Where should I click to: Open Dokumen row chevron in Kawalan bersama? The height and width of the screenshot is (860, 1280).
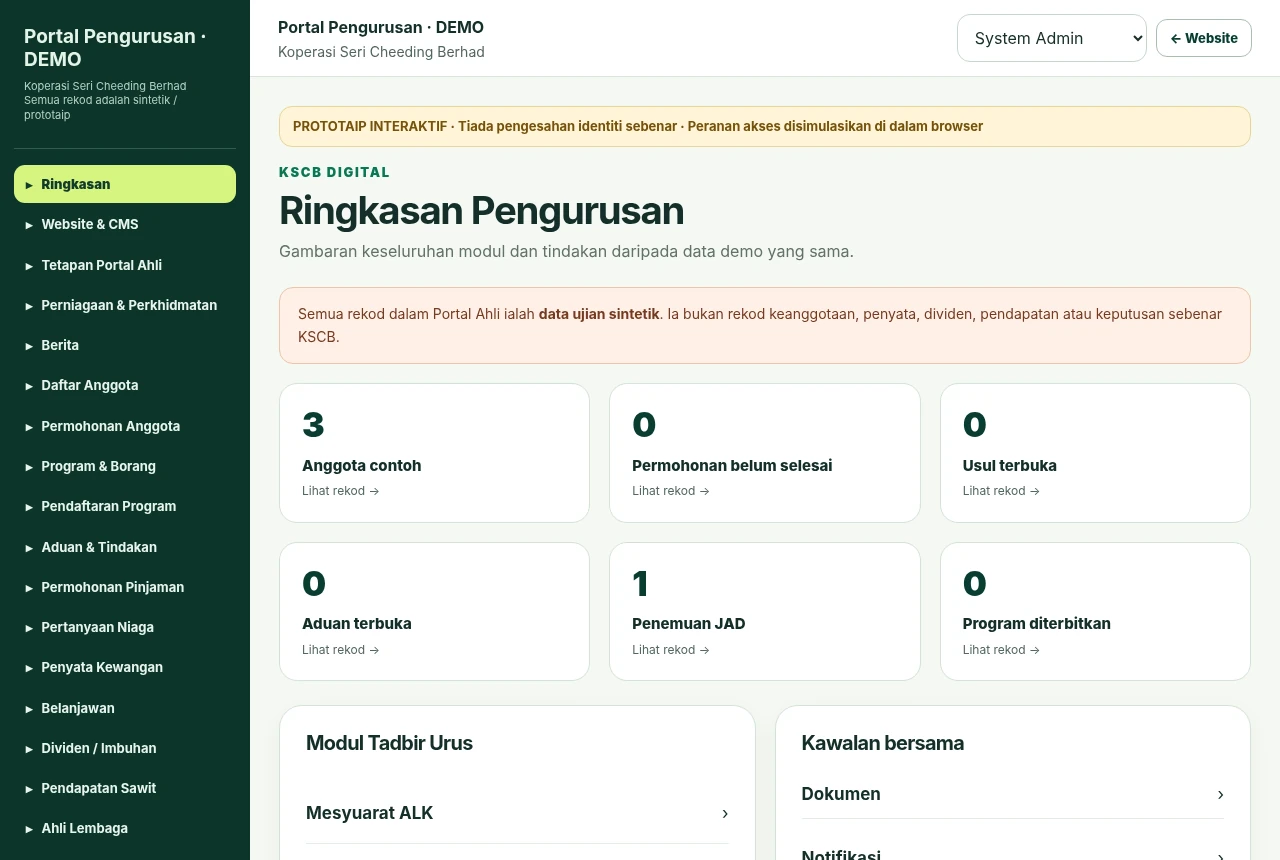(1220, 795)
